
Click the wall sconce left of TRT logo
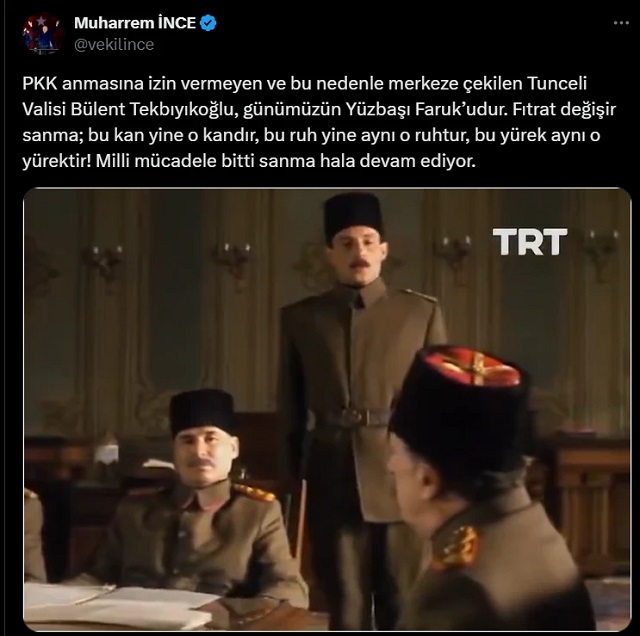[x=453, y=251]
